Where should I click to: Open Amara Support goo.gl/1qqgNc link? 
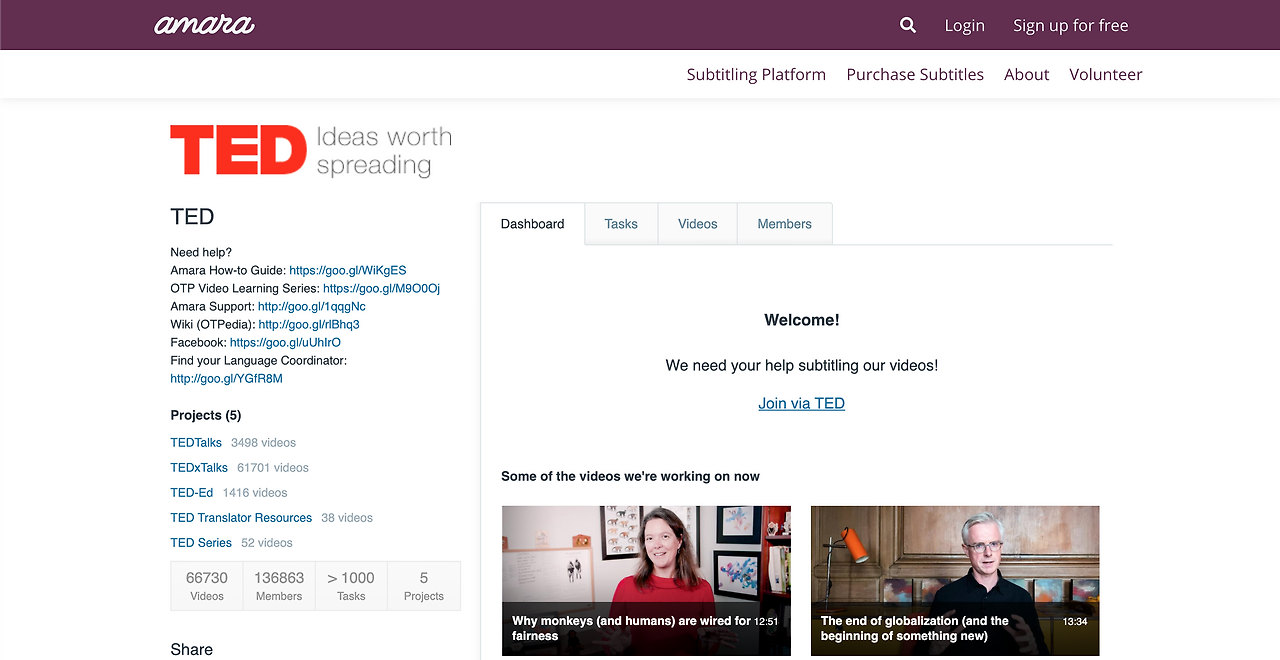pos(312,306)
